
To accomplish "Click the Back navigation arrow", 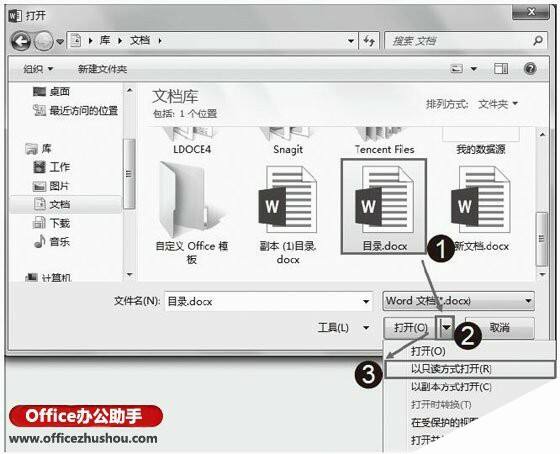I will tap(21, 42).
